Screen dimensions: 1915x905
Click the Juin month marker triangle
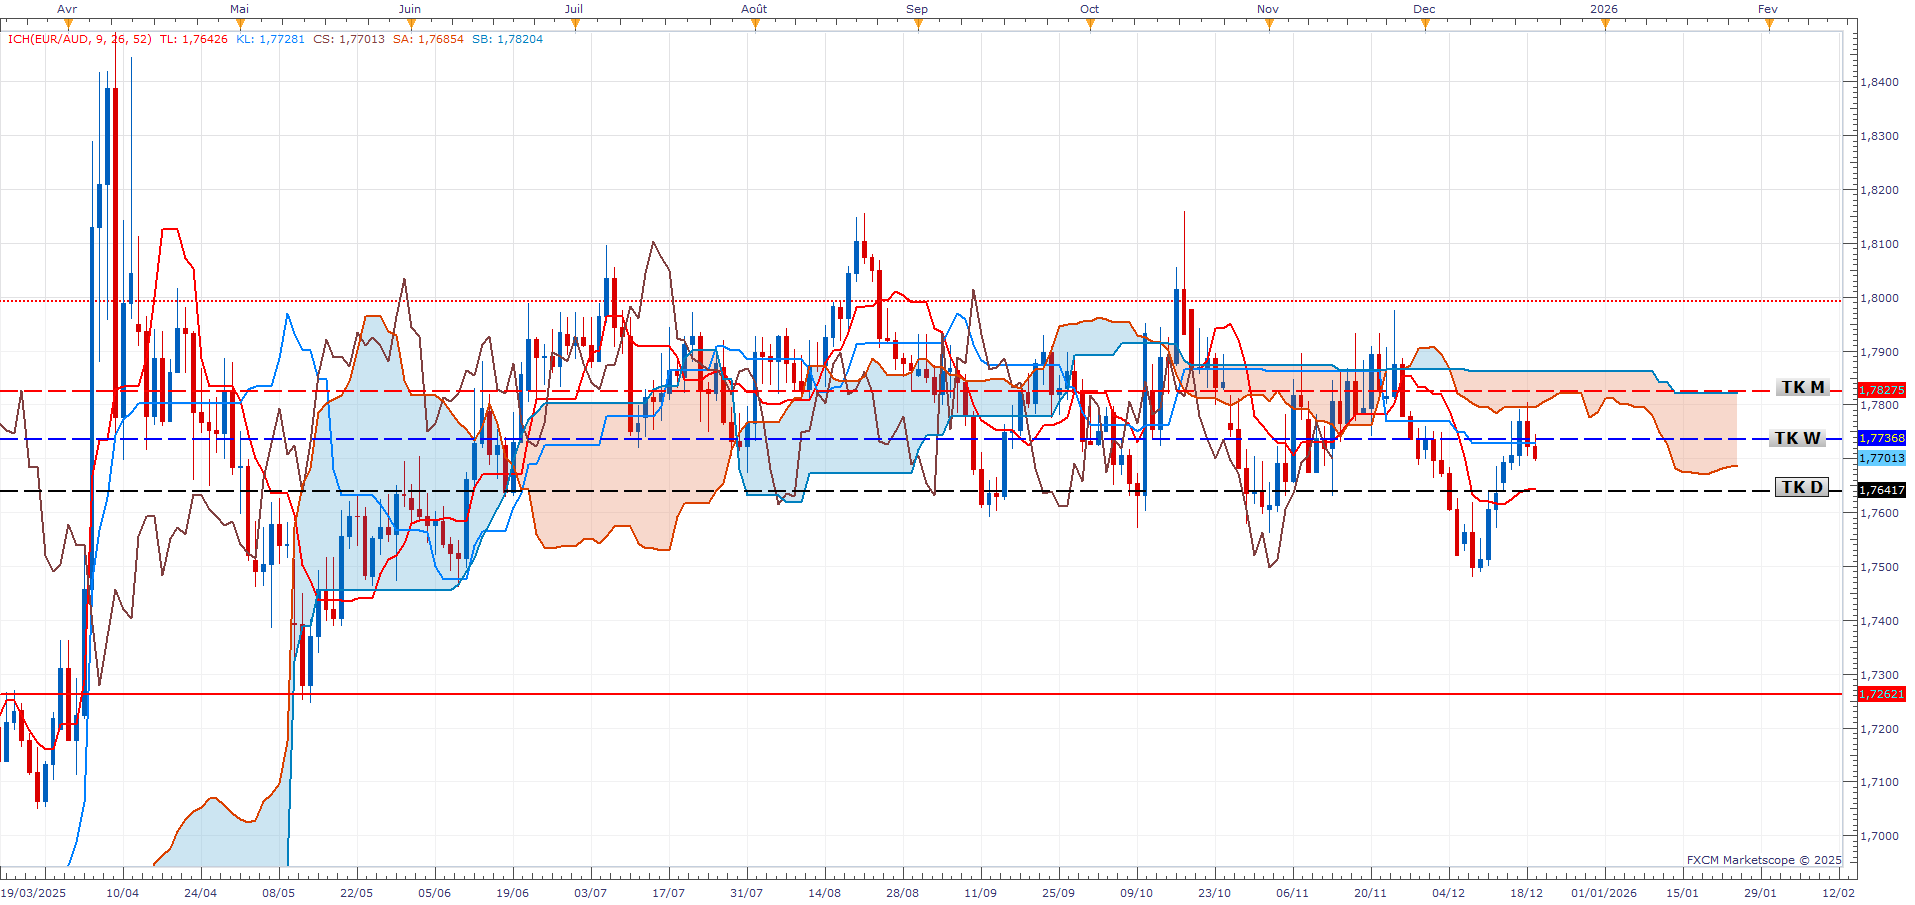point(410,25)
